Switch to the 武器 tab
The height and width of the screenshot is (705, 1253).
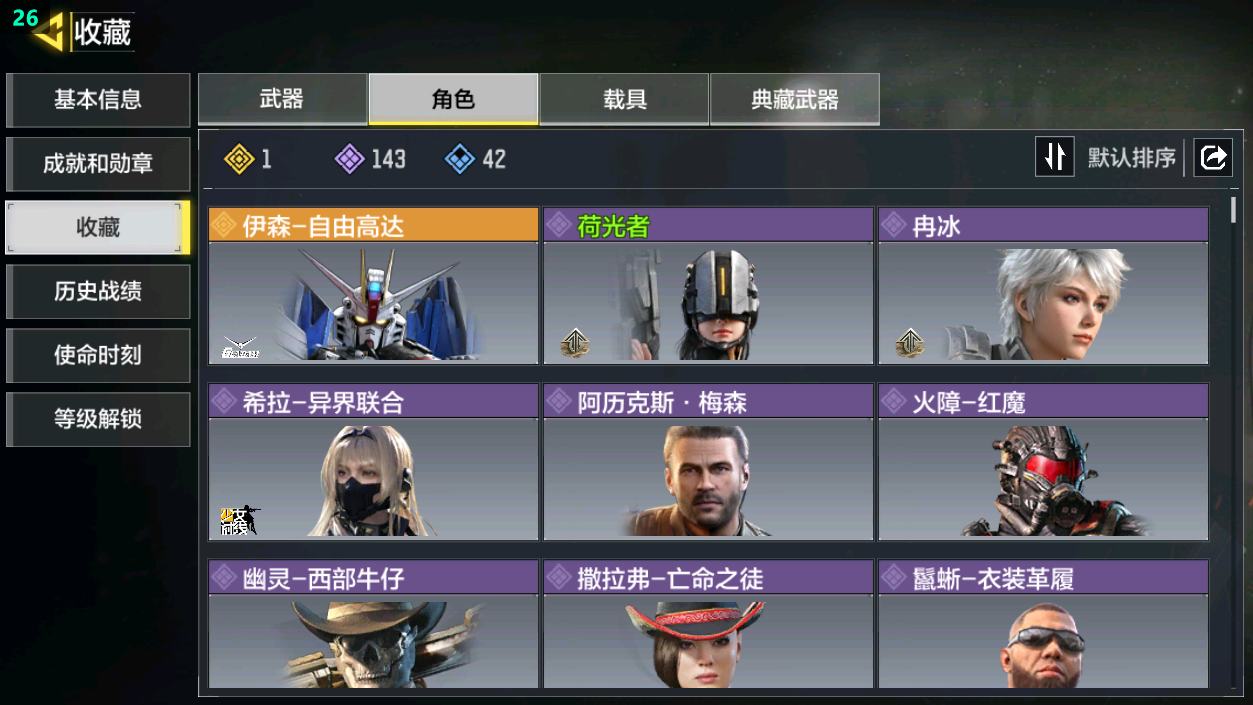[x=282, y=99]
